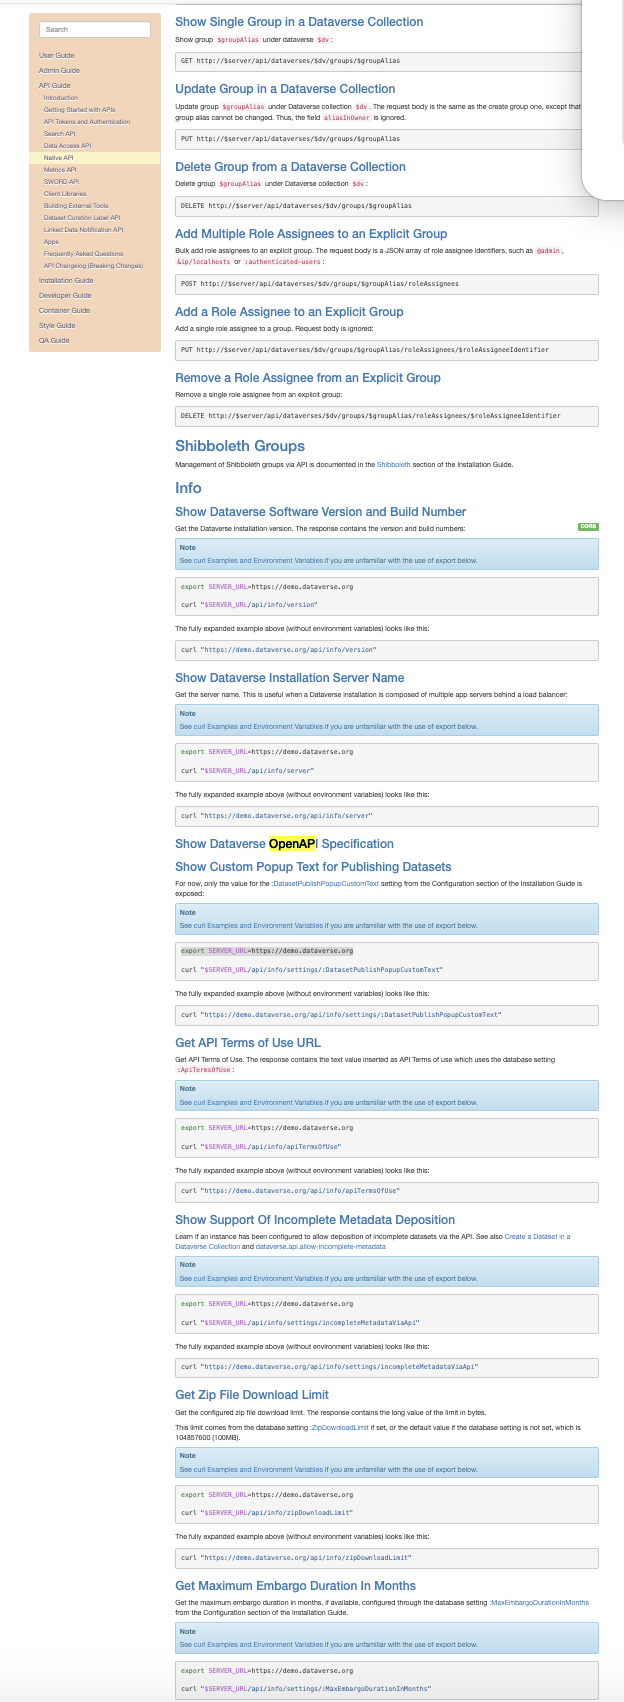This screenshot has width=624, height=1702.
Task: Open Installation Guide in the sidebar
Action: coord(65,280)
